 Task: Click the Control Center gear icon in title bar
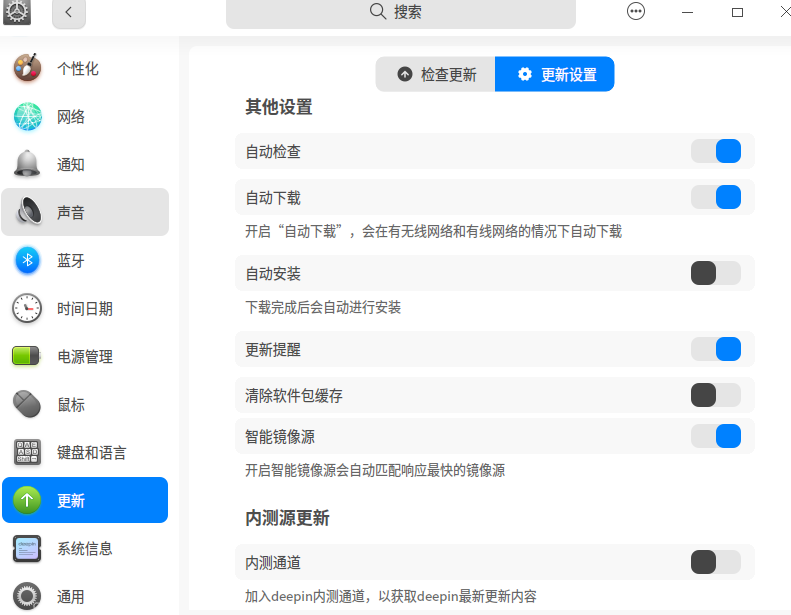pos(17,11)
